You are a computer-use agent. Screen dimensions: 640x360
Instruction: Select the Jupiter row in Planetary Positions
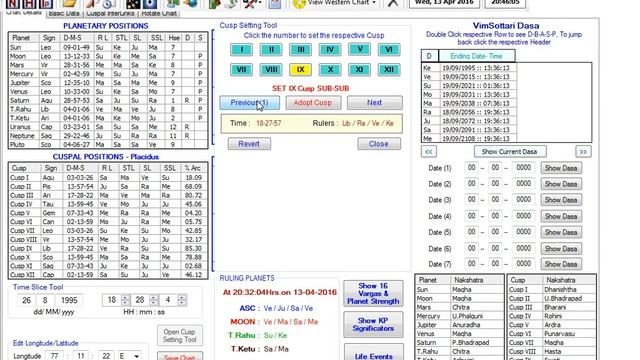click(x=108, y=83)
